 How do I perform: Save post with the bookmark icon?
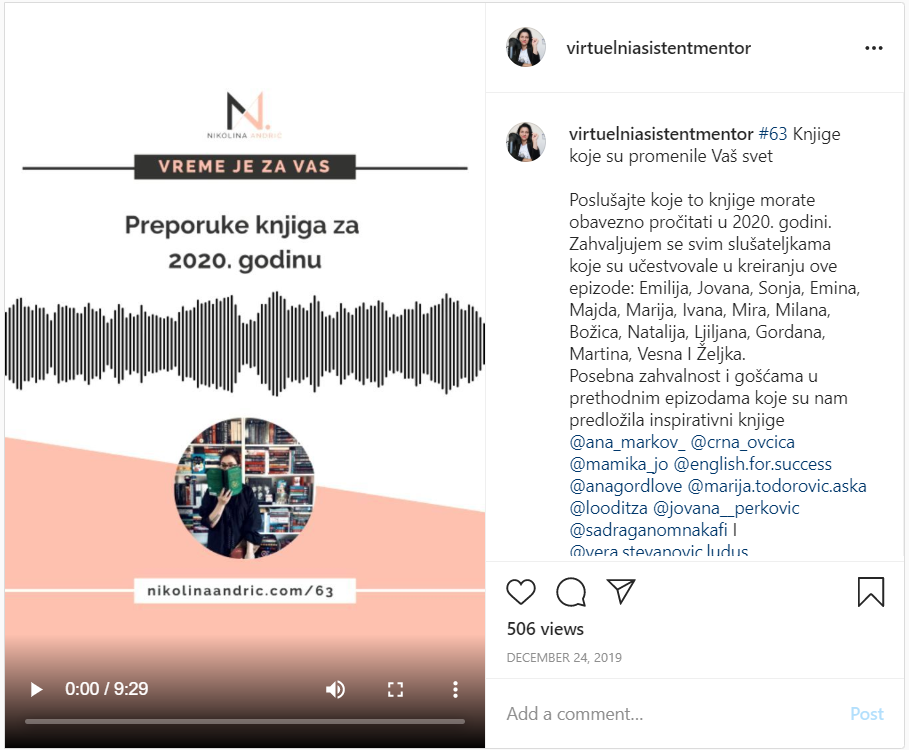pos(871,592)
